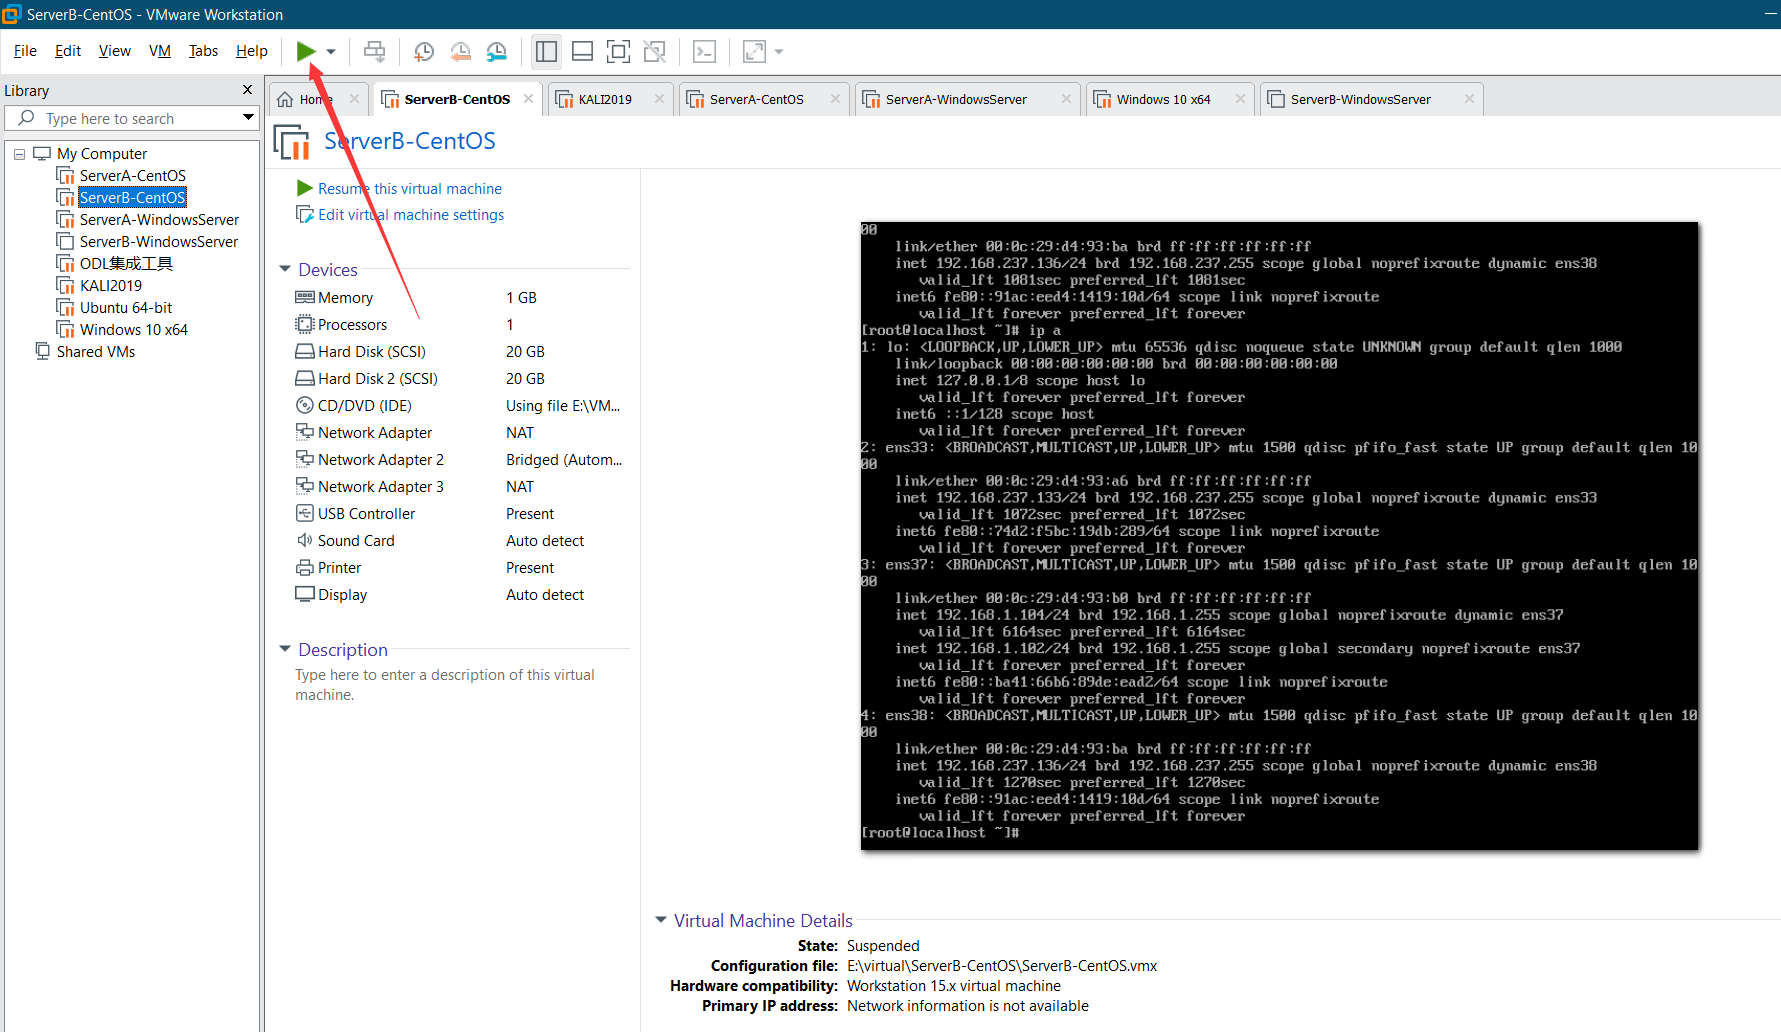Open the VM menu

pyautogui.click(x=160, y=51)
